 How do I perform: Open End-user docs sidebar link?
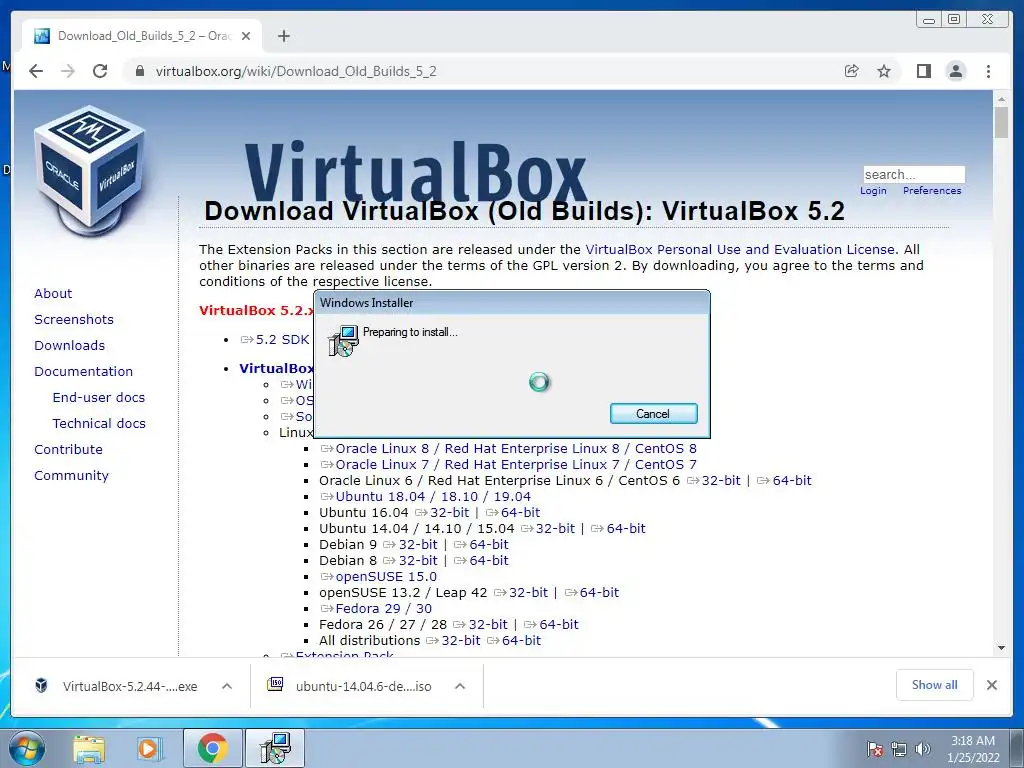pos(99,398)
